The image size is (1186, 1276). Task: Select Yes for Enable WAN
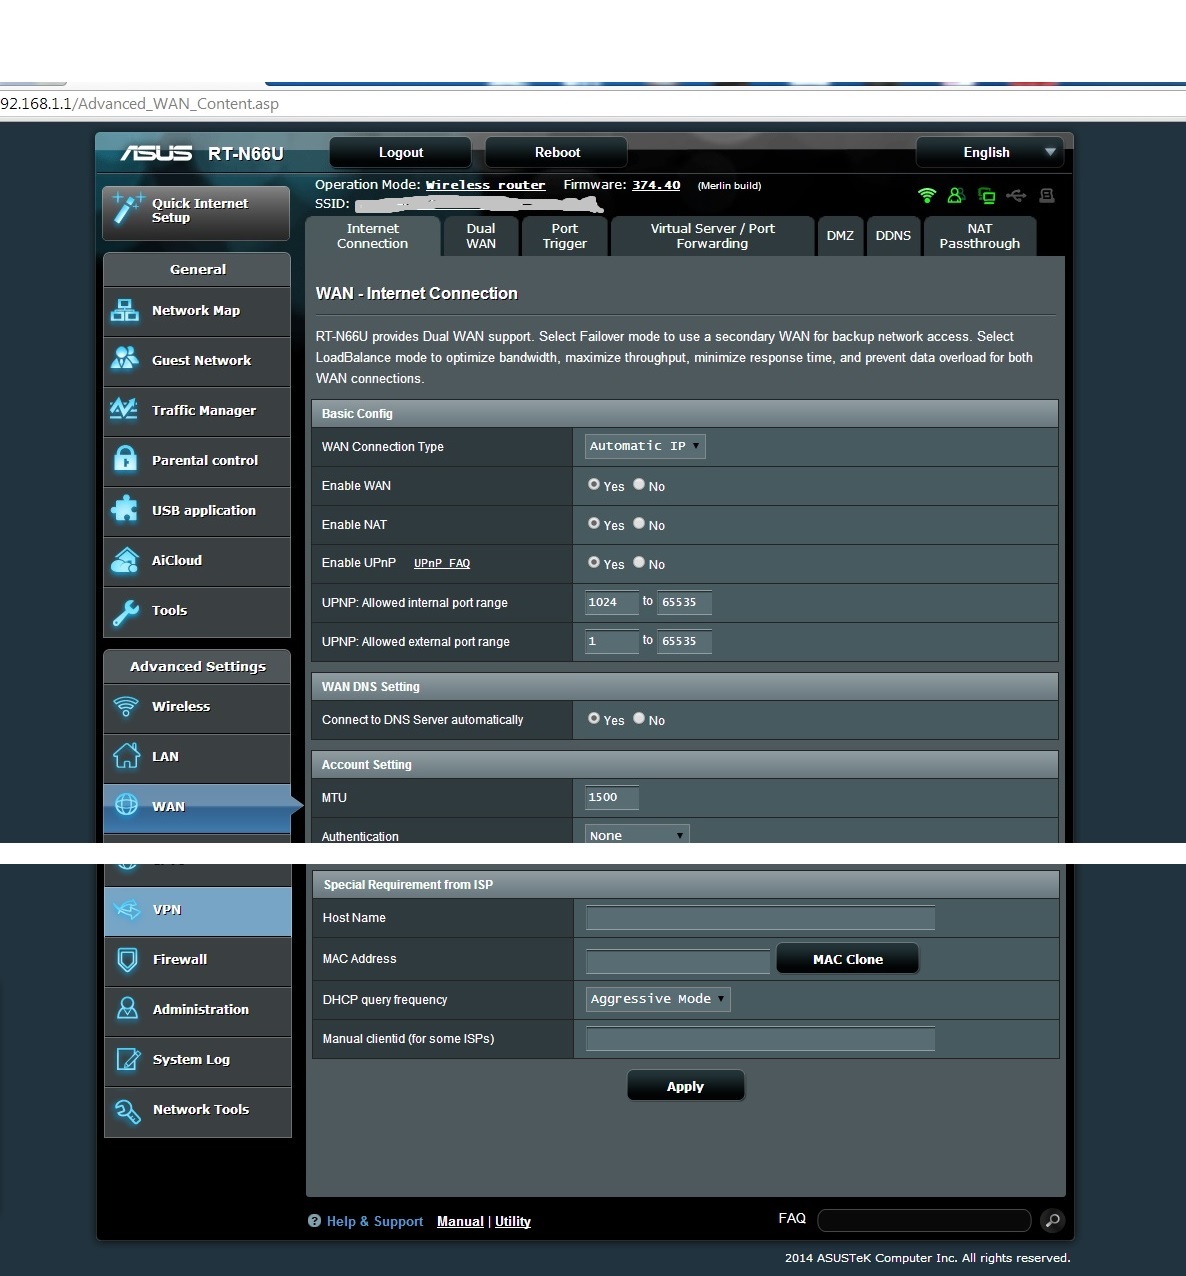[x=594, y=484]
